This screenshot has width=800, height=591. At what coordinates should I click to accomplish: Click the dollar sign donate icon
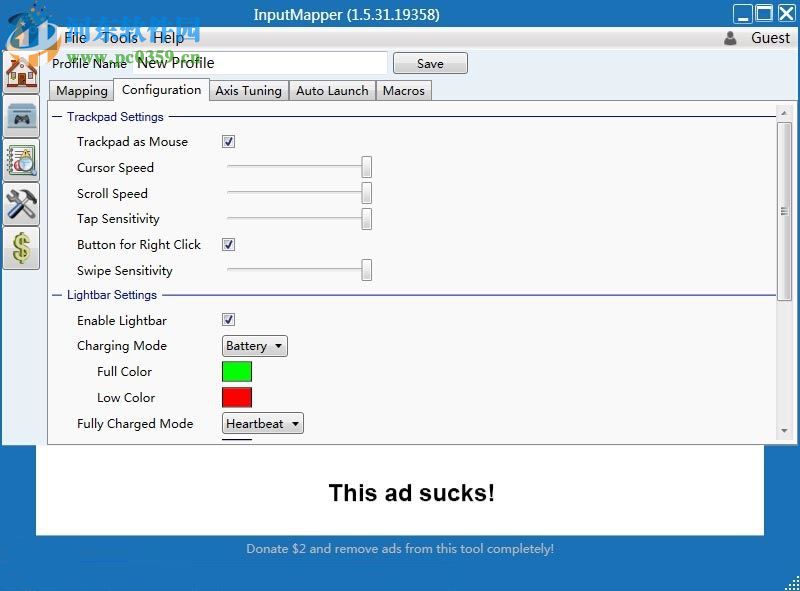[21, 249]
